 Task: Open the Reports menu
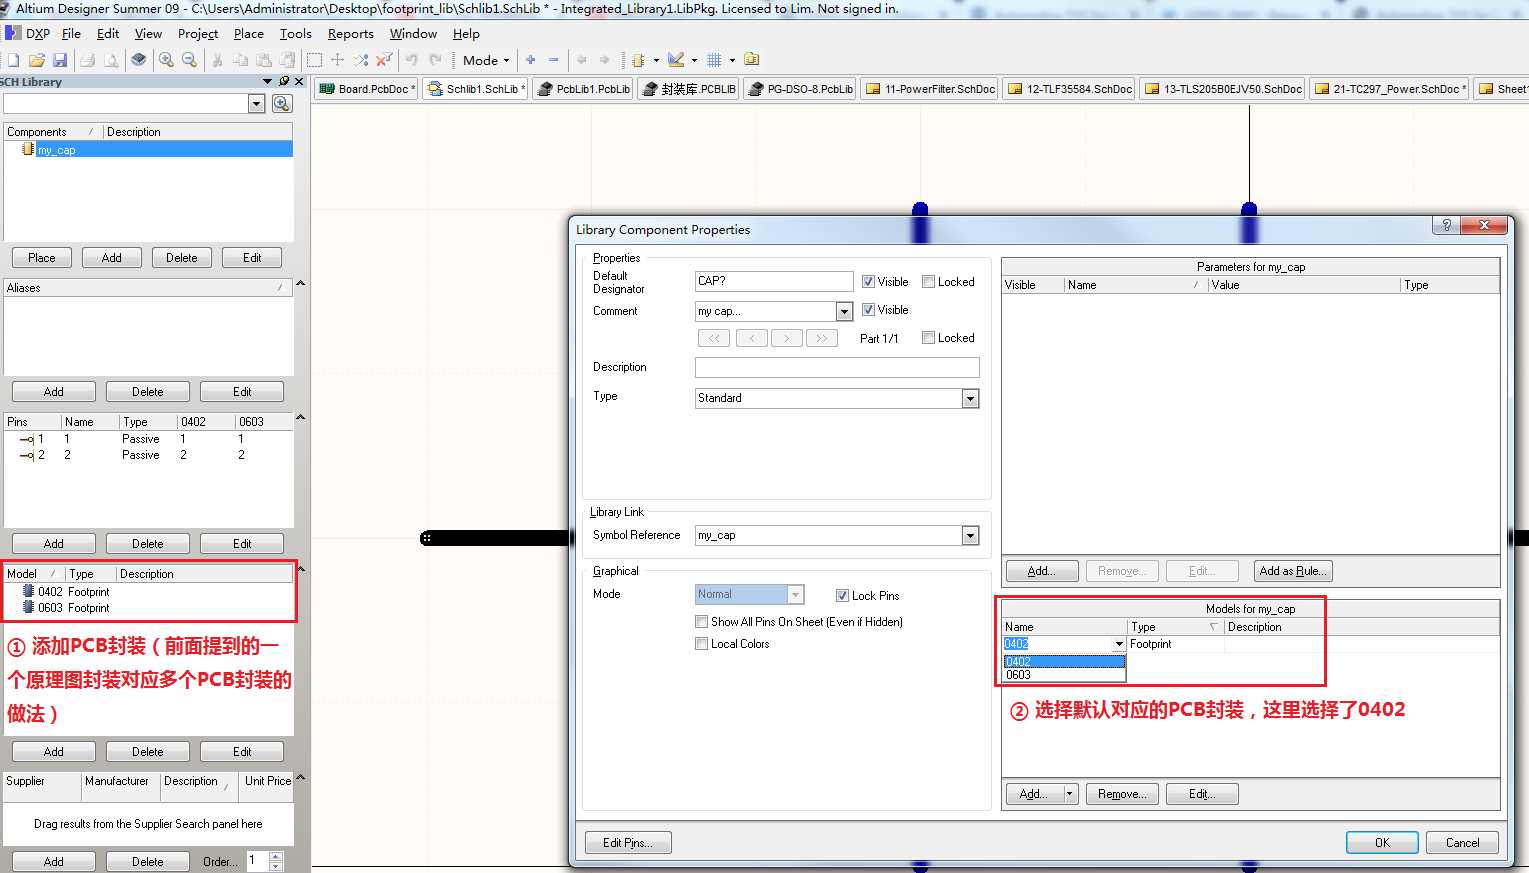[350, 33]
